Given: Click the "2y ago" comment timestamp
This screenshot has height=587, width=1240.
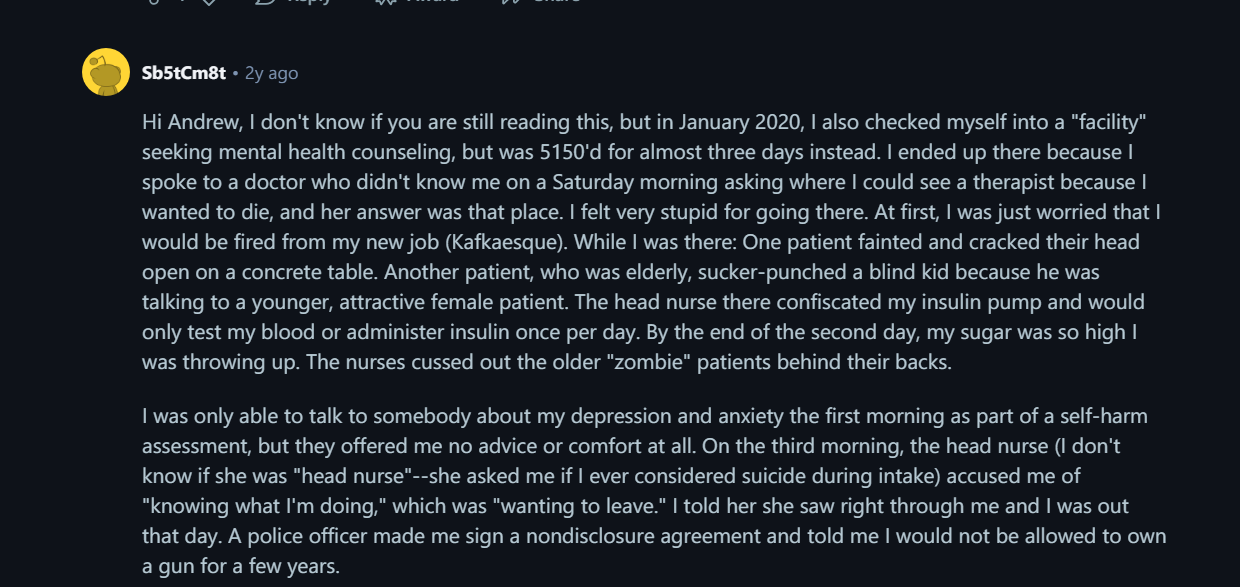Looking at the screenshot, I should [x=271, y=73].
